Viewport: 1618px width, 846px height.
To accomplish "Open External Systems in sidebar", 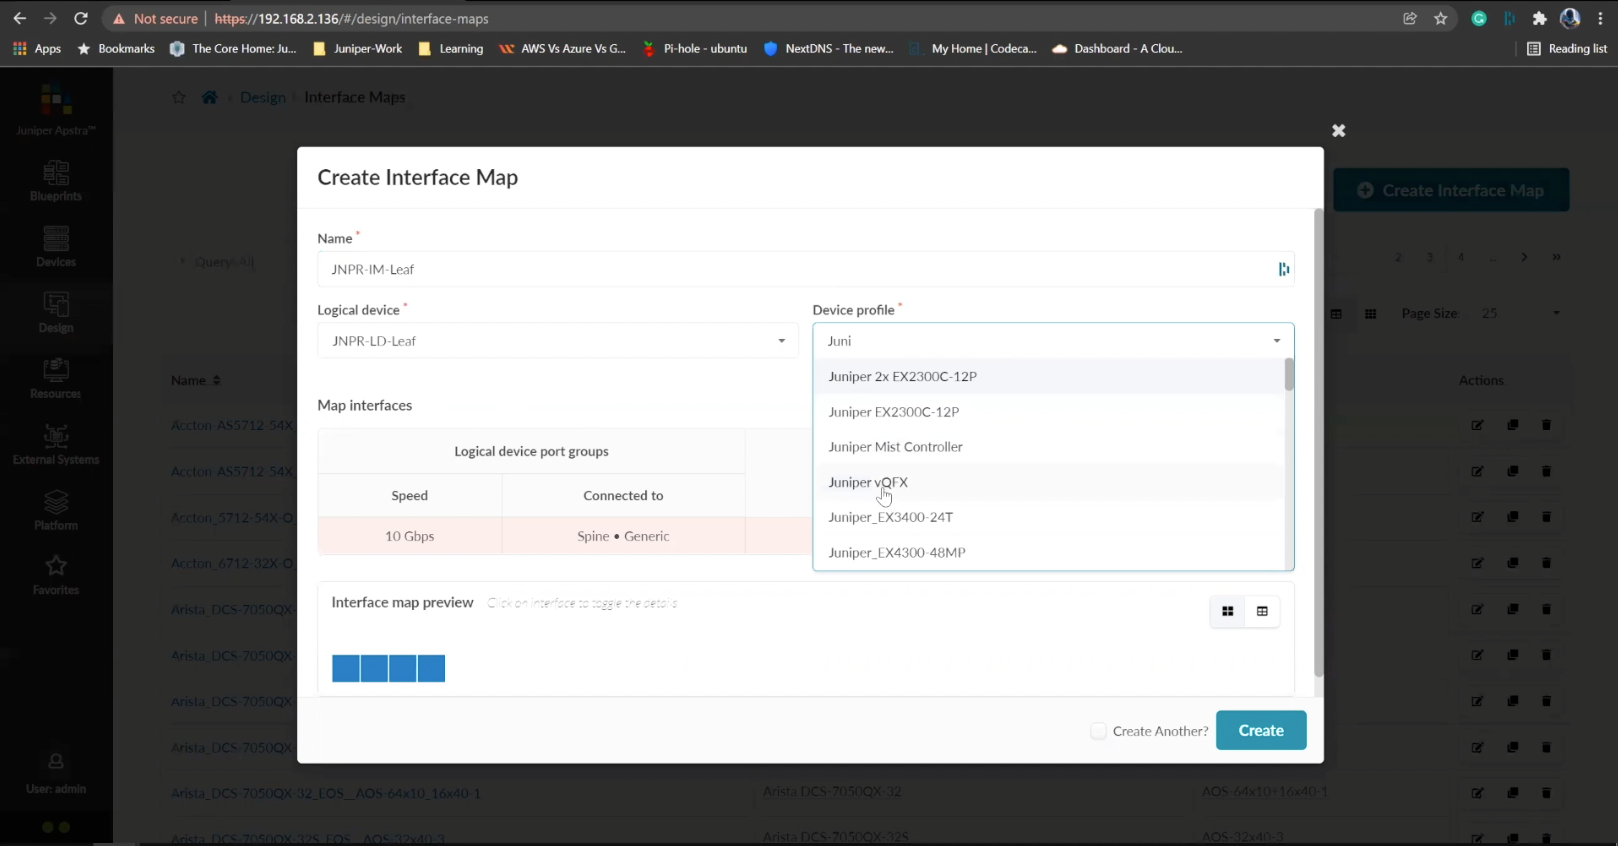I will pos(56,445).
